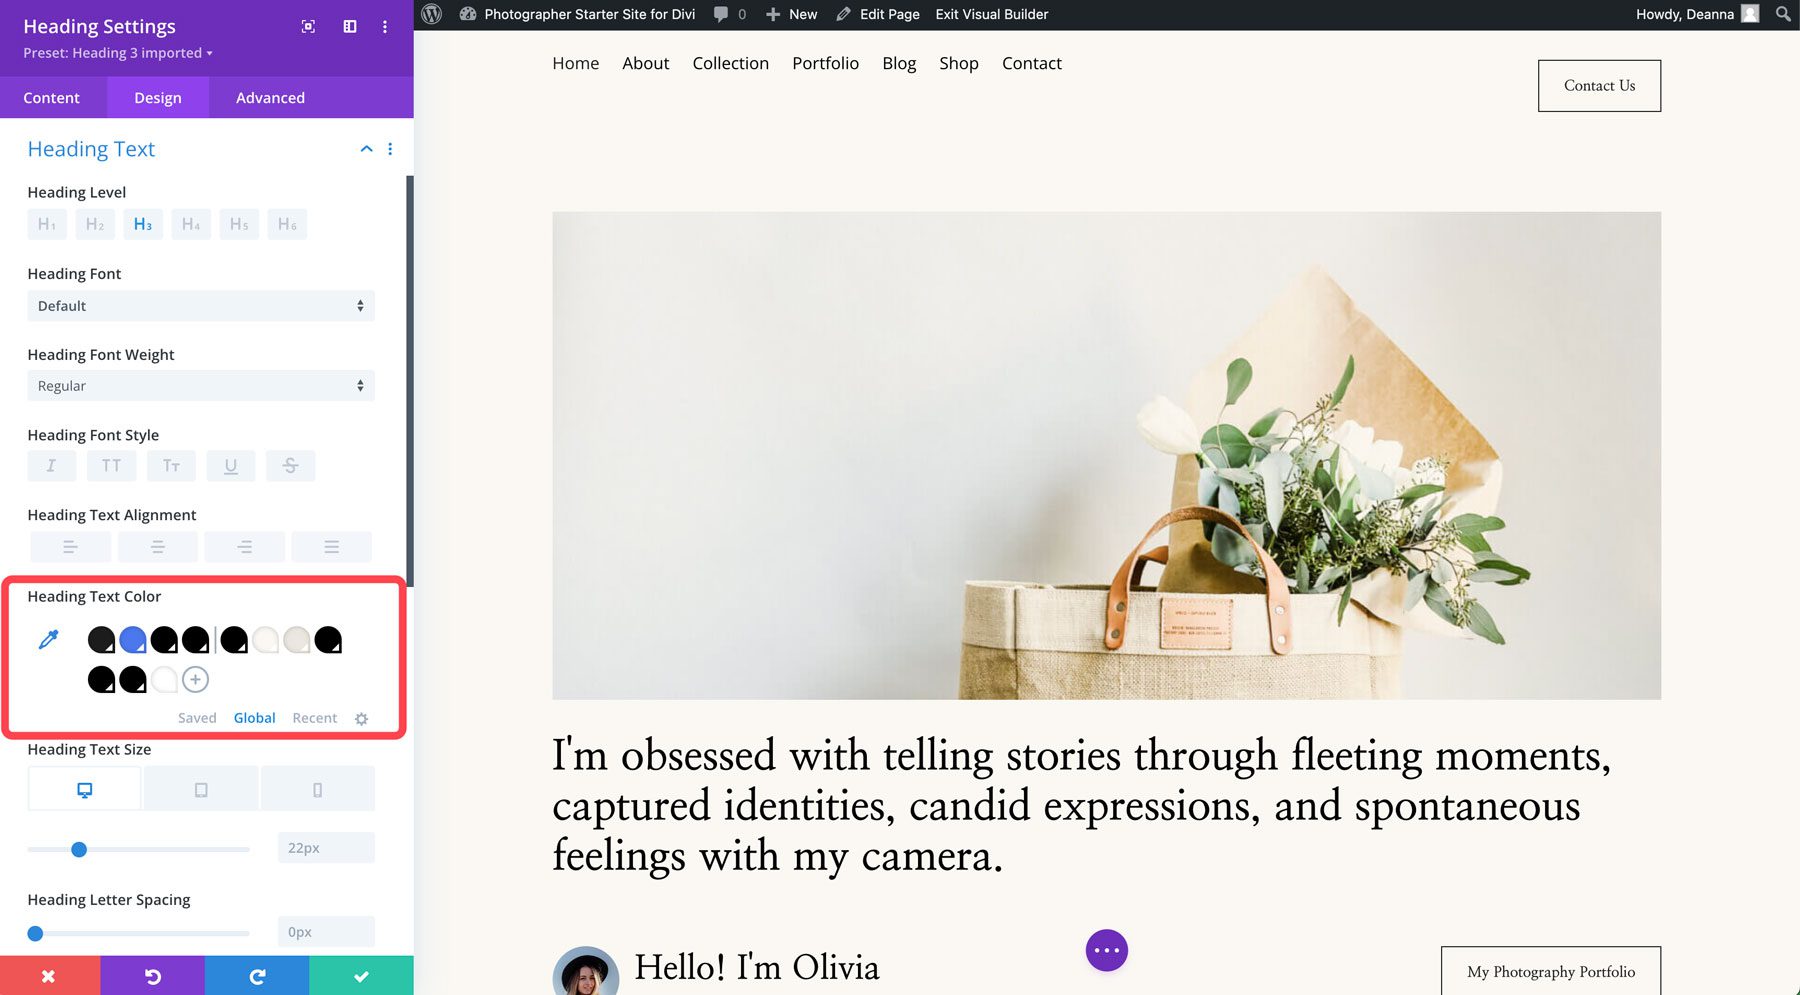1800x995 pixels.
Task: Collapse the Heading Text section
Action: 365,148
